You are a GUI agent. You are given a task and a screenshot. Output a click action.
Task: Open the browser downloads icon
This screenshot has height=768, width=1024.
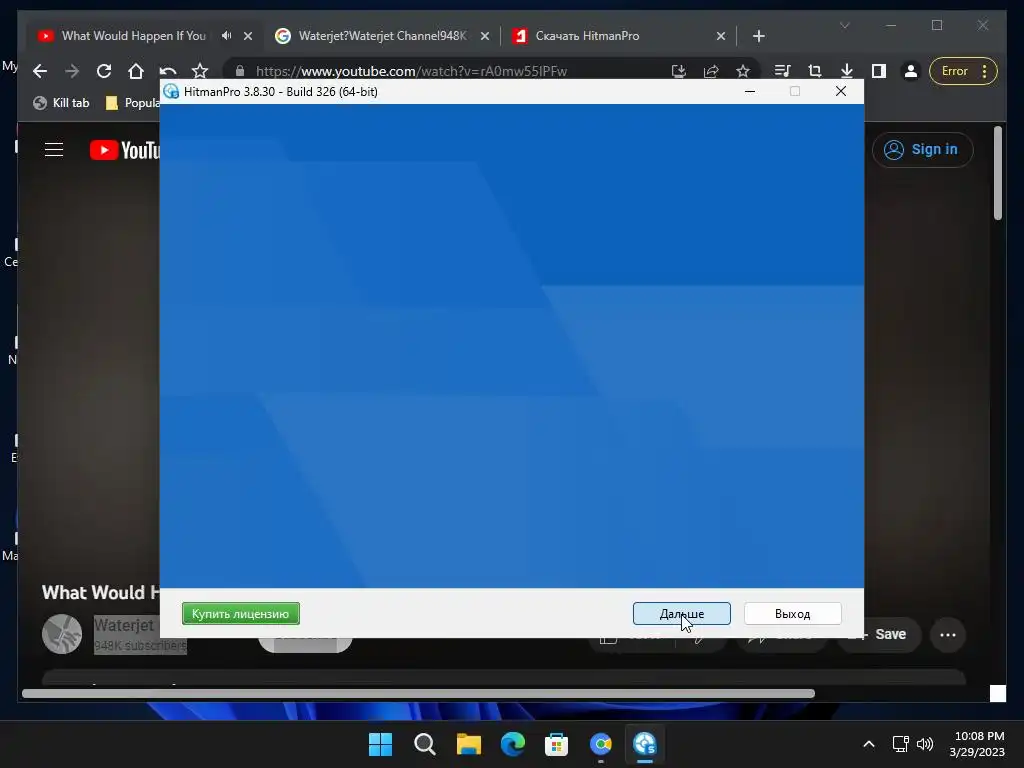point(846,71)
